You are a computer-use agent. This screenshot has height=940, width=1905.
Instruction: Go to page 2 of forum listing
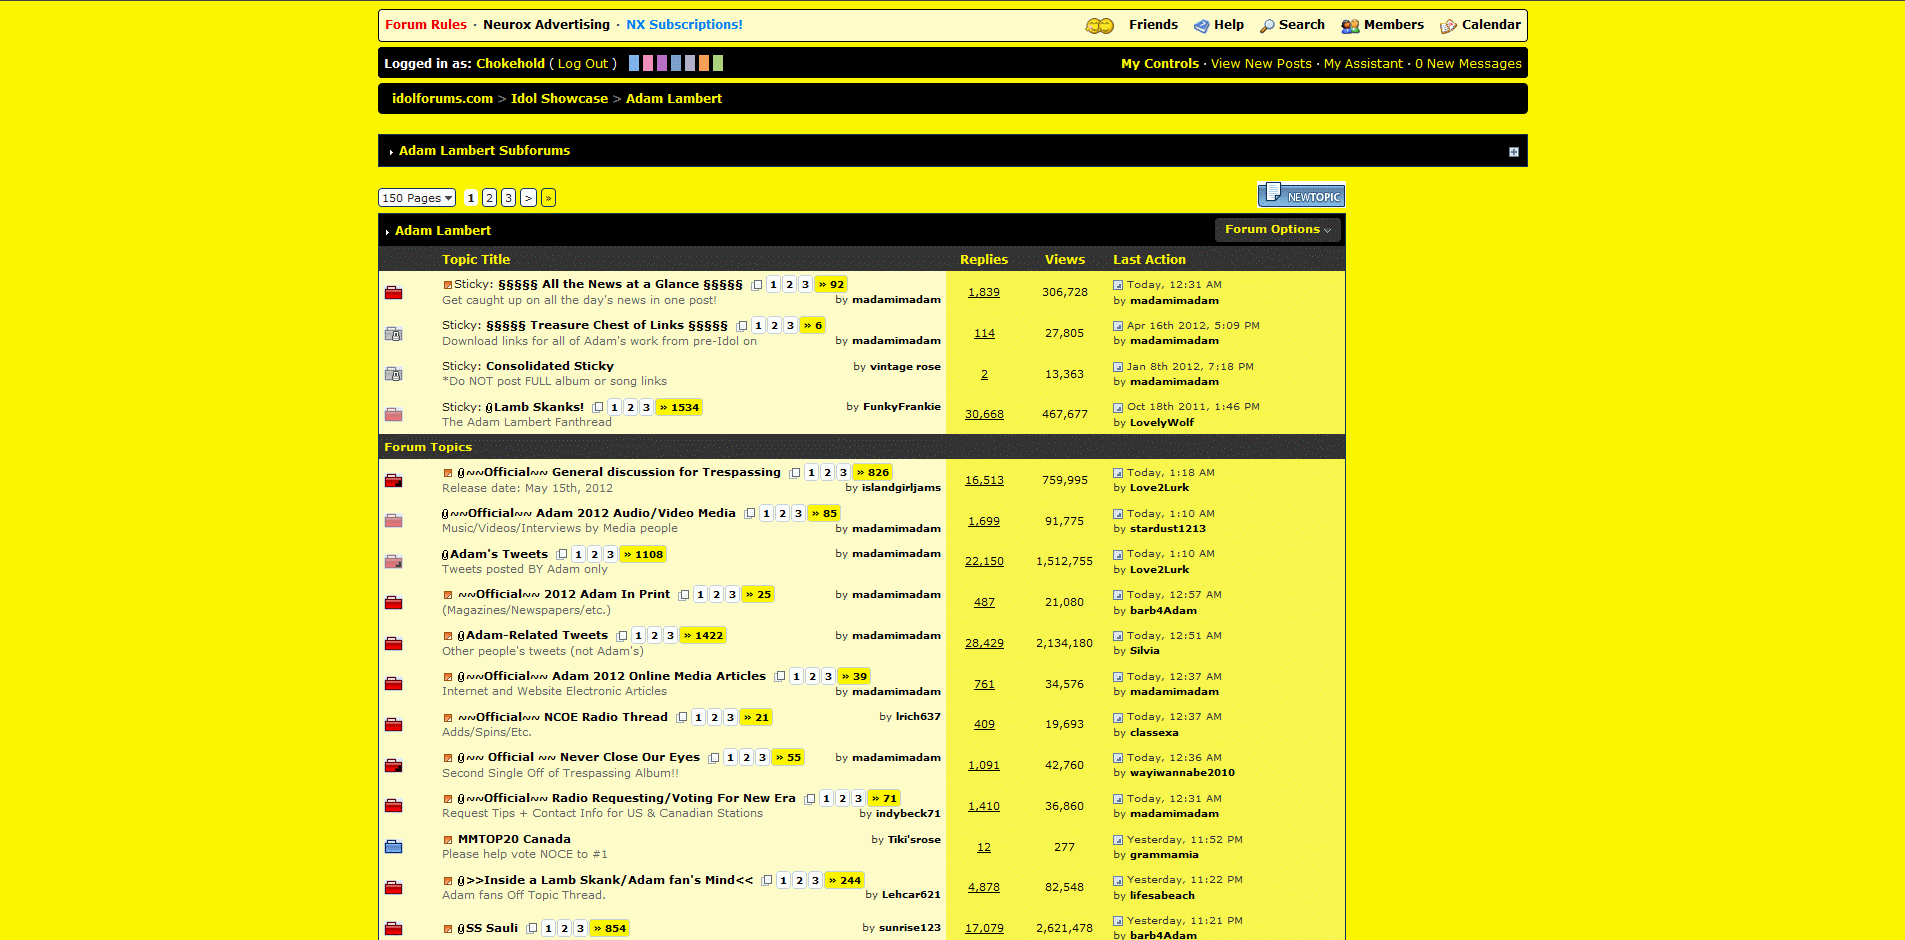coord(489,198)
